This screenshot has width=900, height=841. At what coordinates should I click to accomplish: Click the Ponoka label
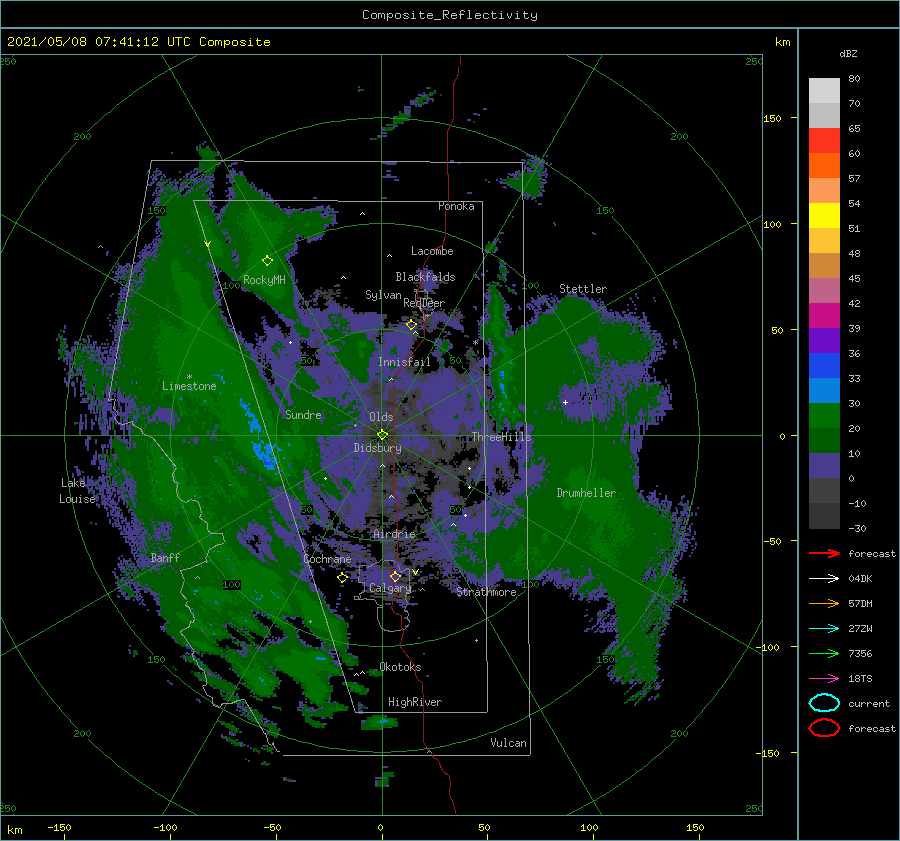pos(456,206)
